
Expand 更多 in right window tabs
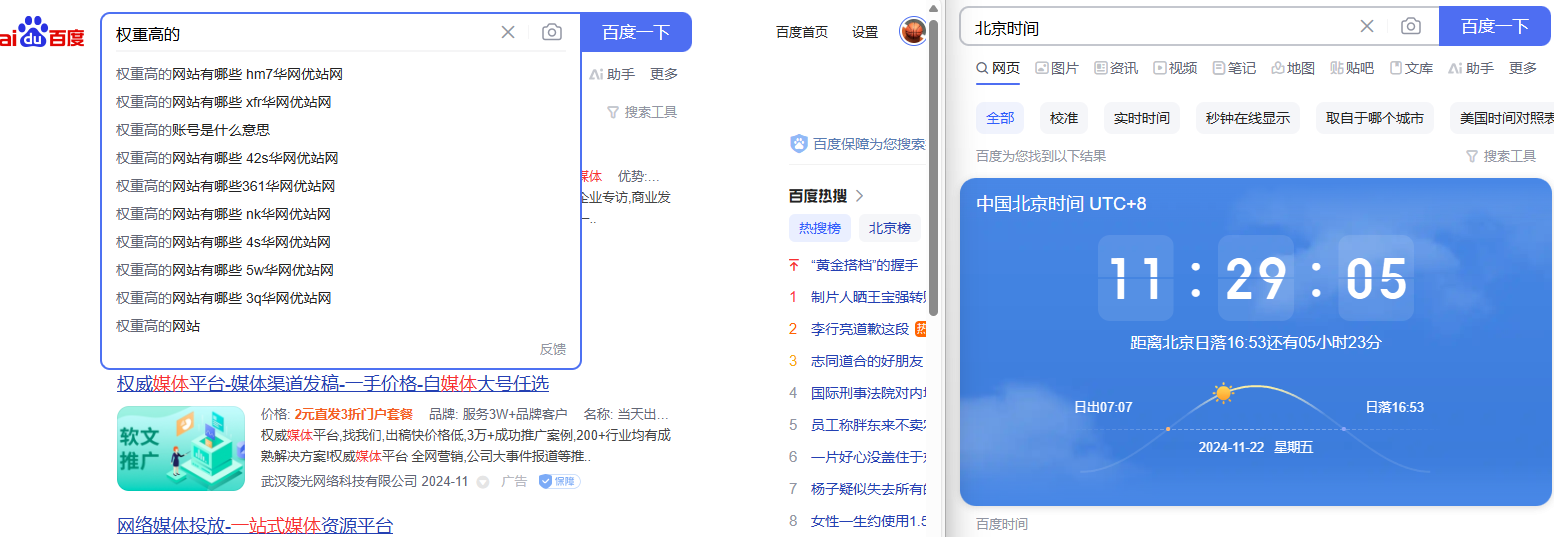1523,68
